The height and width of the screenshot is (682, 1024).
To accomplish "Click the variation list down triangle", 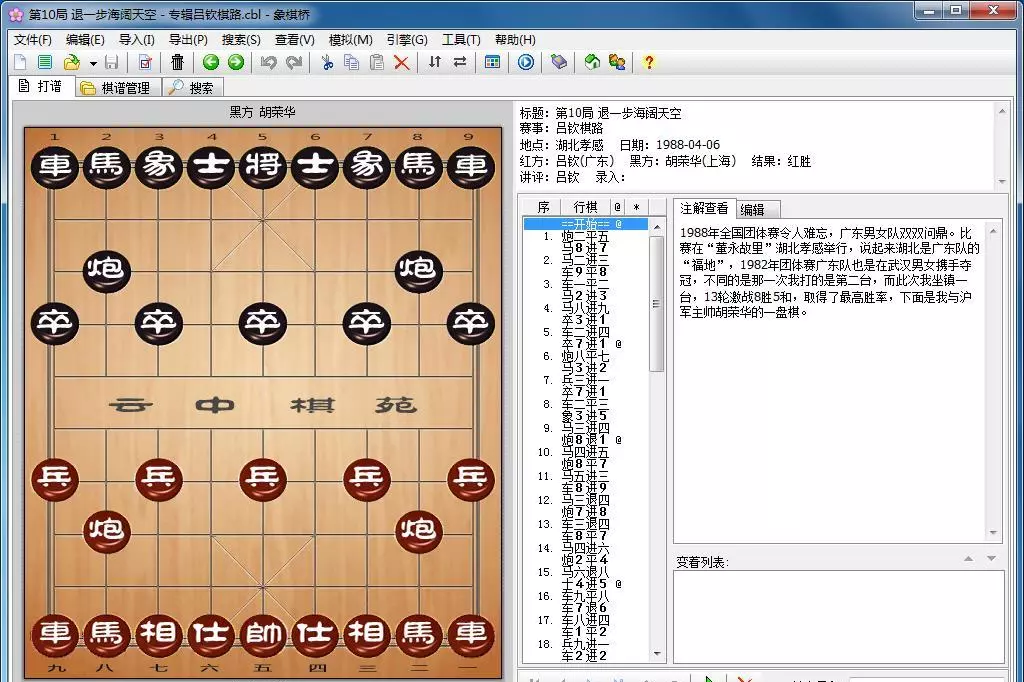I will pos(991,559).
